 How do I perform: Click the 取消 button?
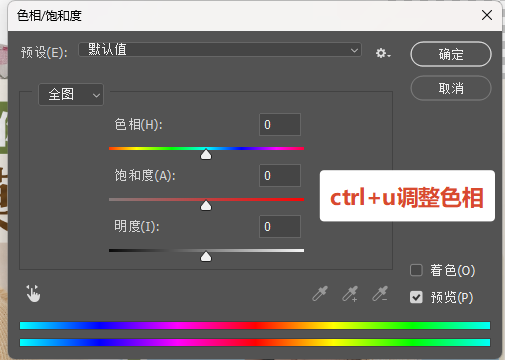(x=451, y=88)
